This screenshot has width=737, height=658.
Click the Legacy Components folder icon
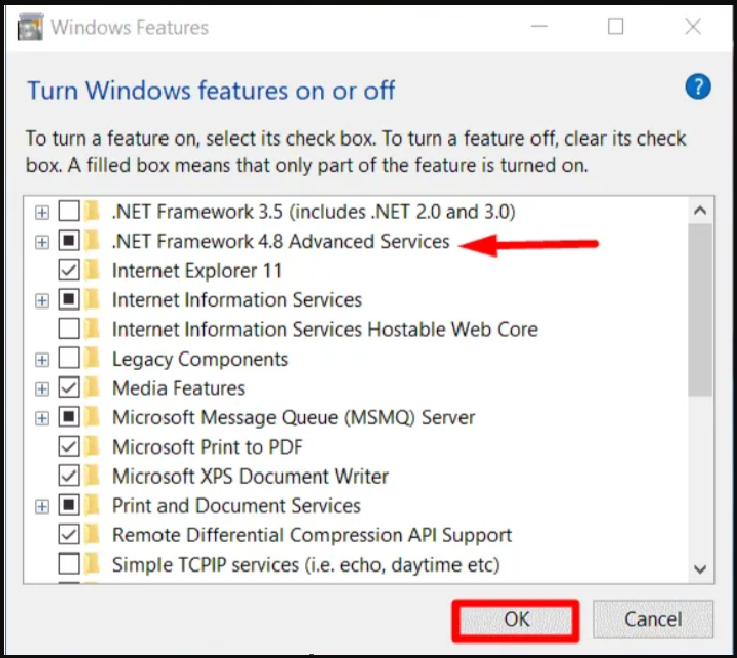tap(94, 359)
